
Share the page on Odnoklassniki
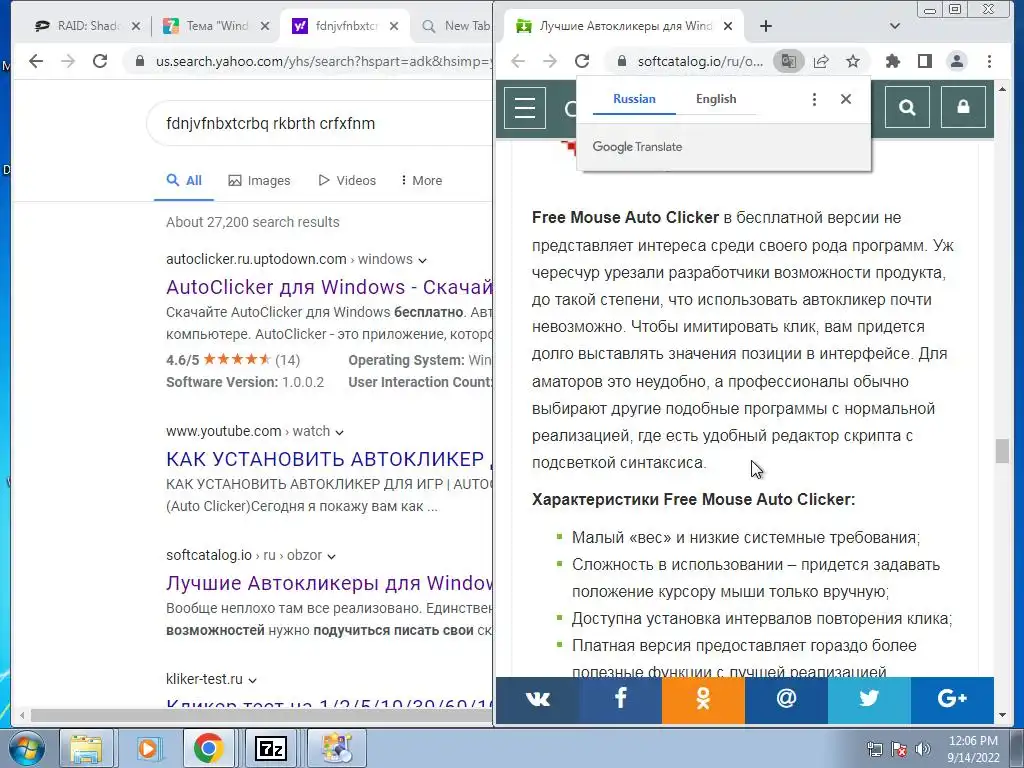[x=703, y=699]
